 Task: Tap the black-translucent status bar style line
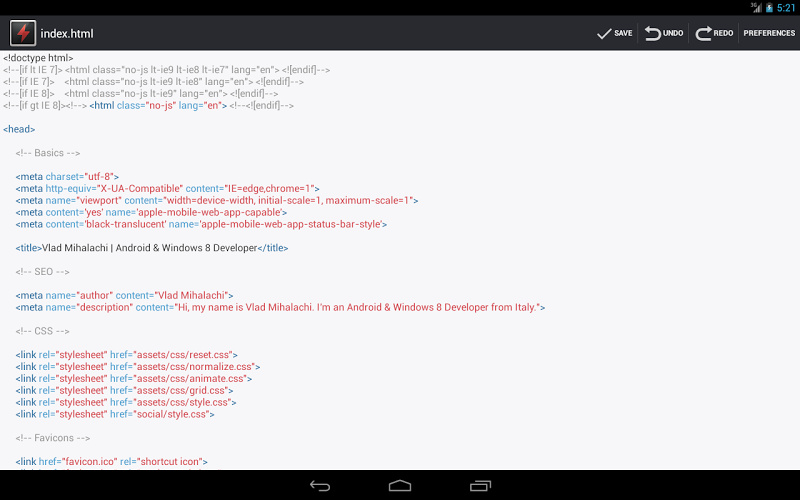(x=201, y=224)
